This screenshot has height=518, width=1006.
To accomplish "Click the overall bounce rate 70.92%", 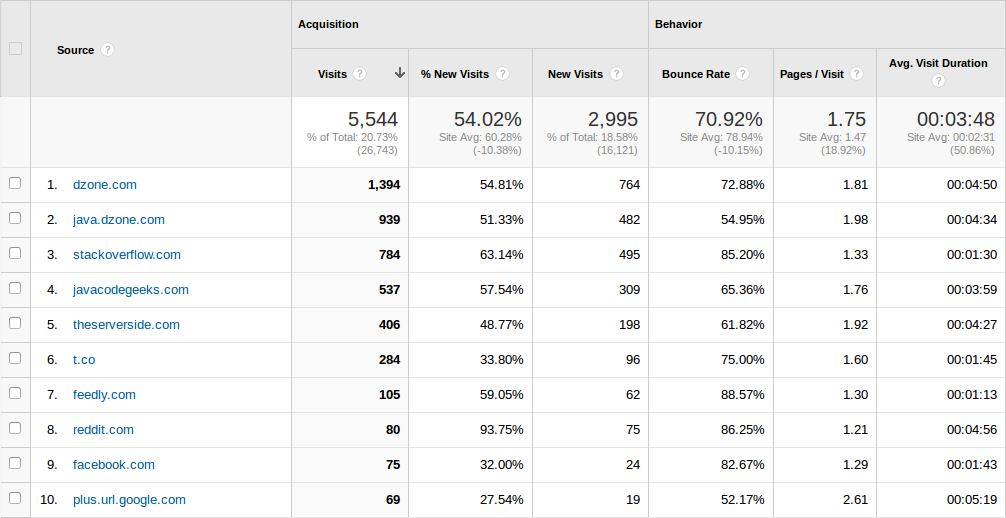I will pos(729,119).
